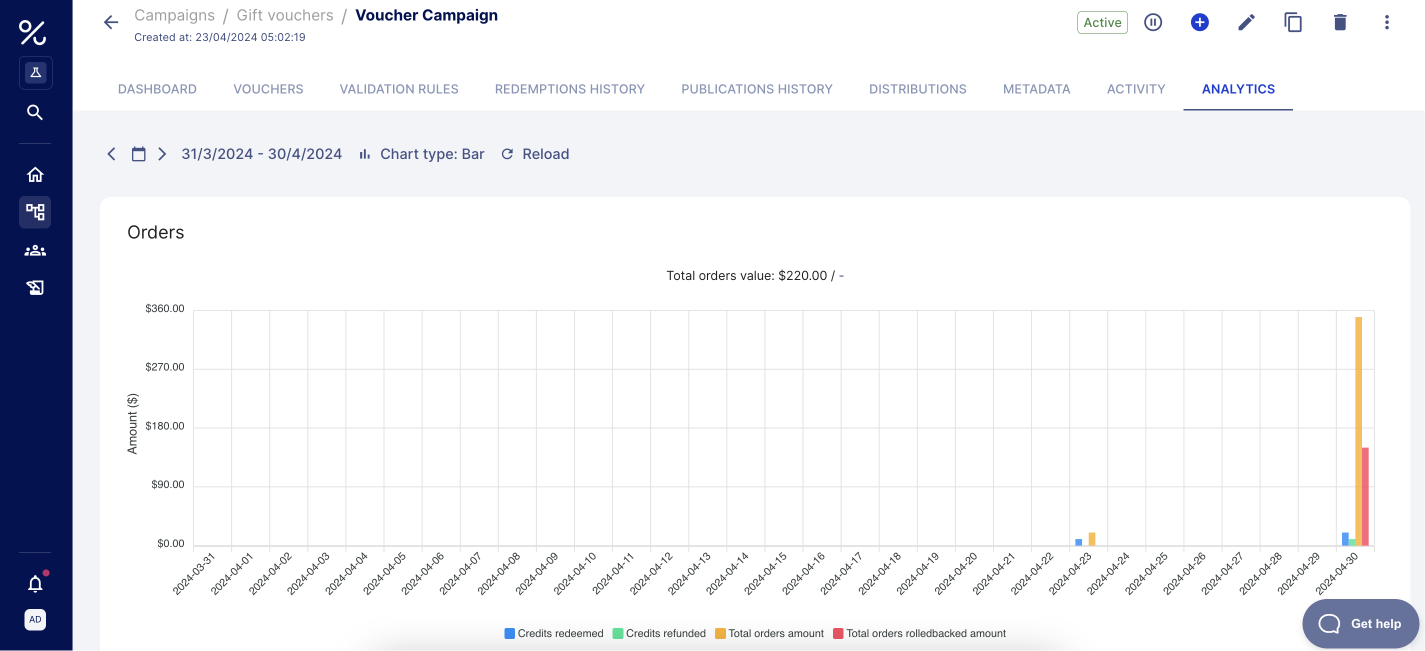1425x651 pixels.
Task: Open Chart type: Bar selector
Action: click(422, 154)
